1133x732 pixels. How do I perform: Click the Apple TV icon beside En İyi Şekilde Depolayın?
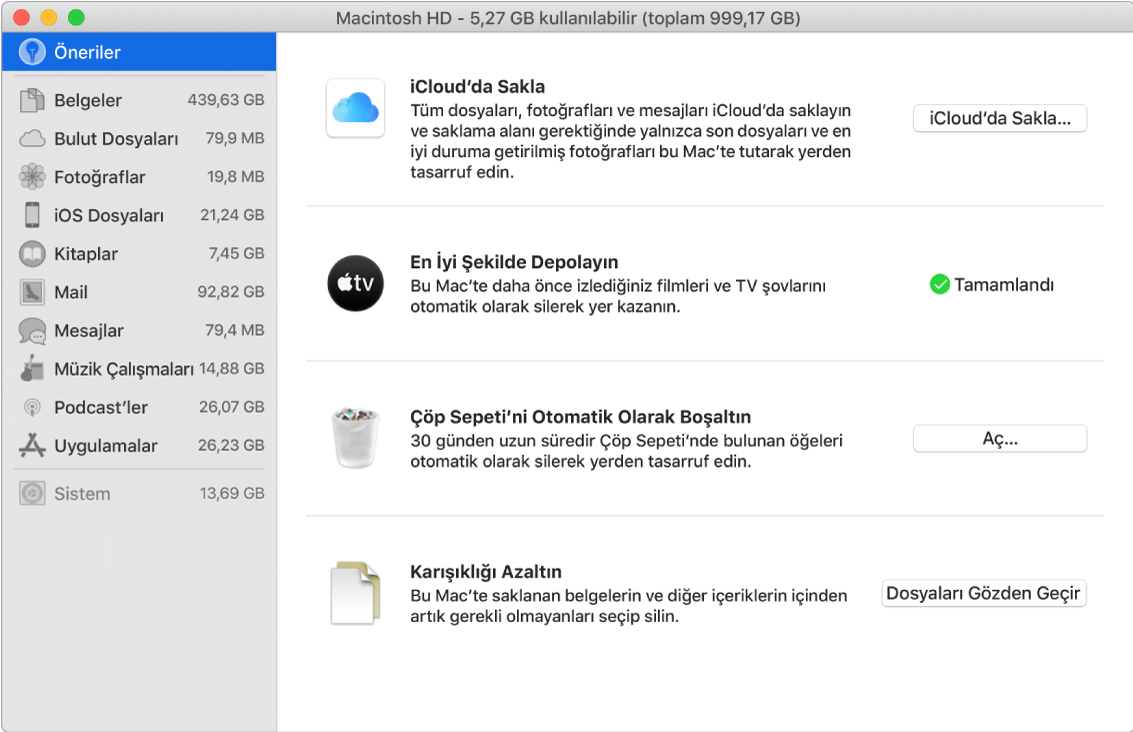coord(354,283)
